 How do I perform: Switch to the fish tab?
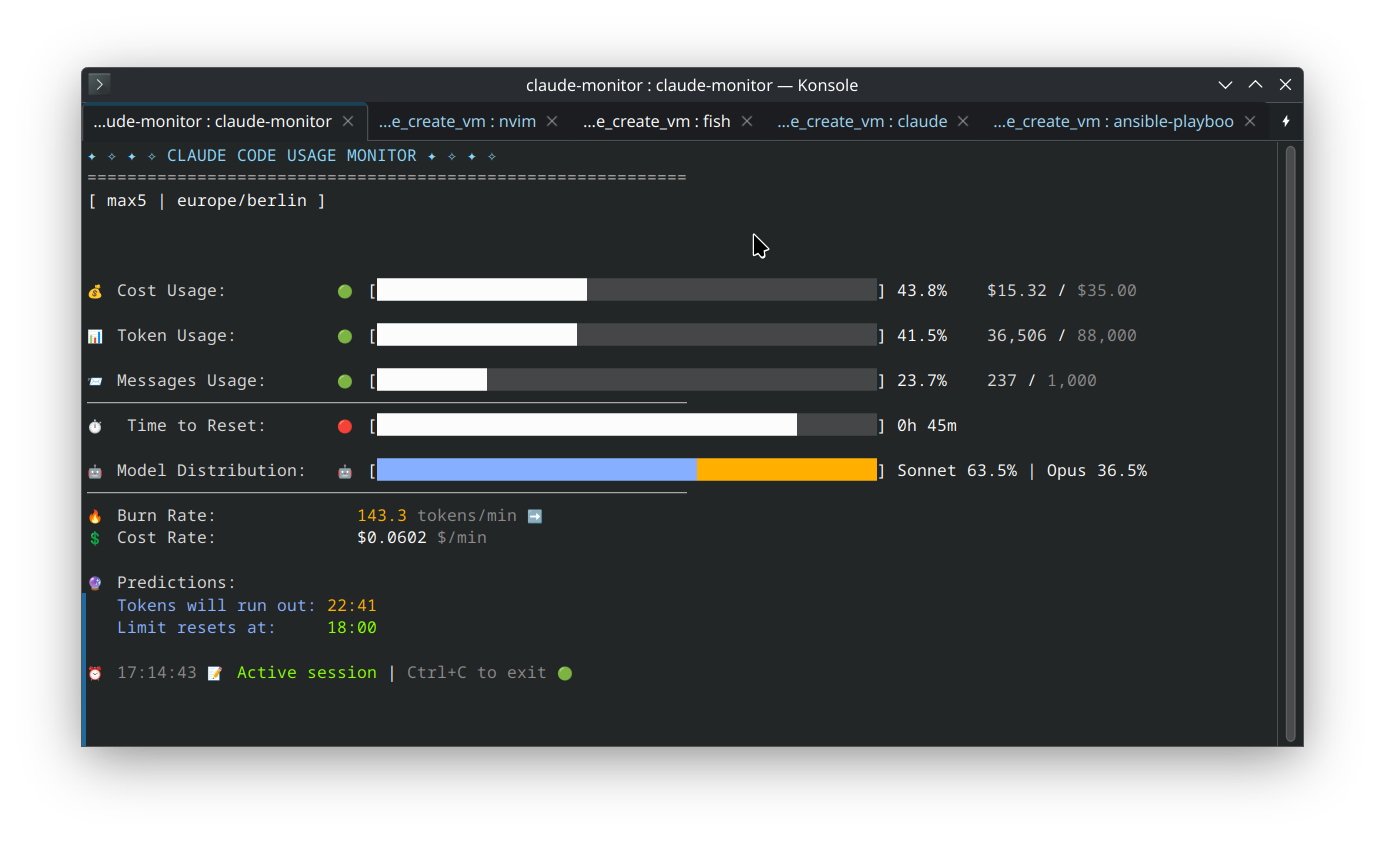(x=656, y=121)
